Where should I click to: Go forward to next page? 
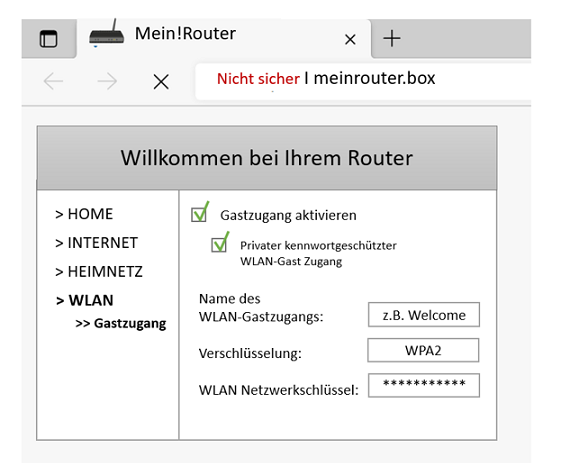pos(107,81)
